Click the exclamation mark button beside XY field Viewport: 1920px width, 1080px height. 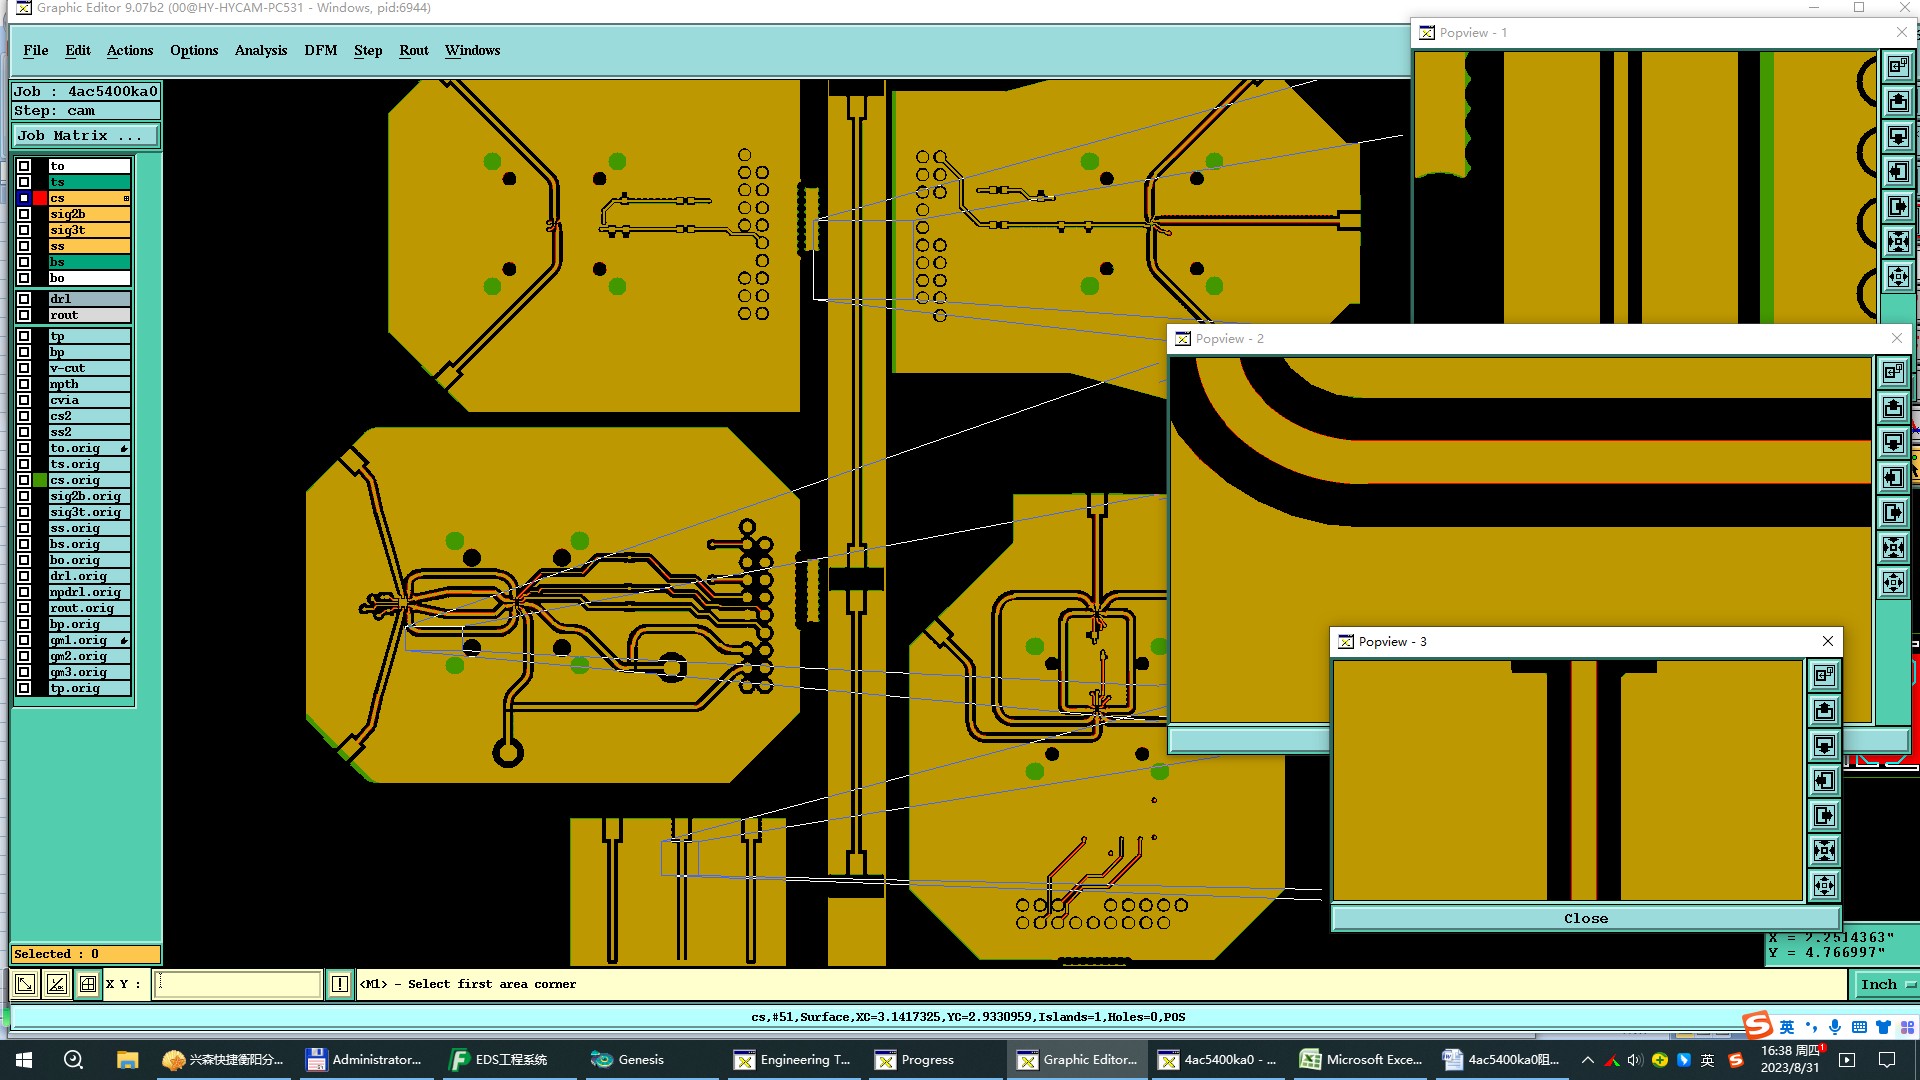pos(340,984)
